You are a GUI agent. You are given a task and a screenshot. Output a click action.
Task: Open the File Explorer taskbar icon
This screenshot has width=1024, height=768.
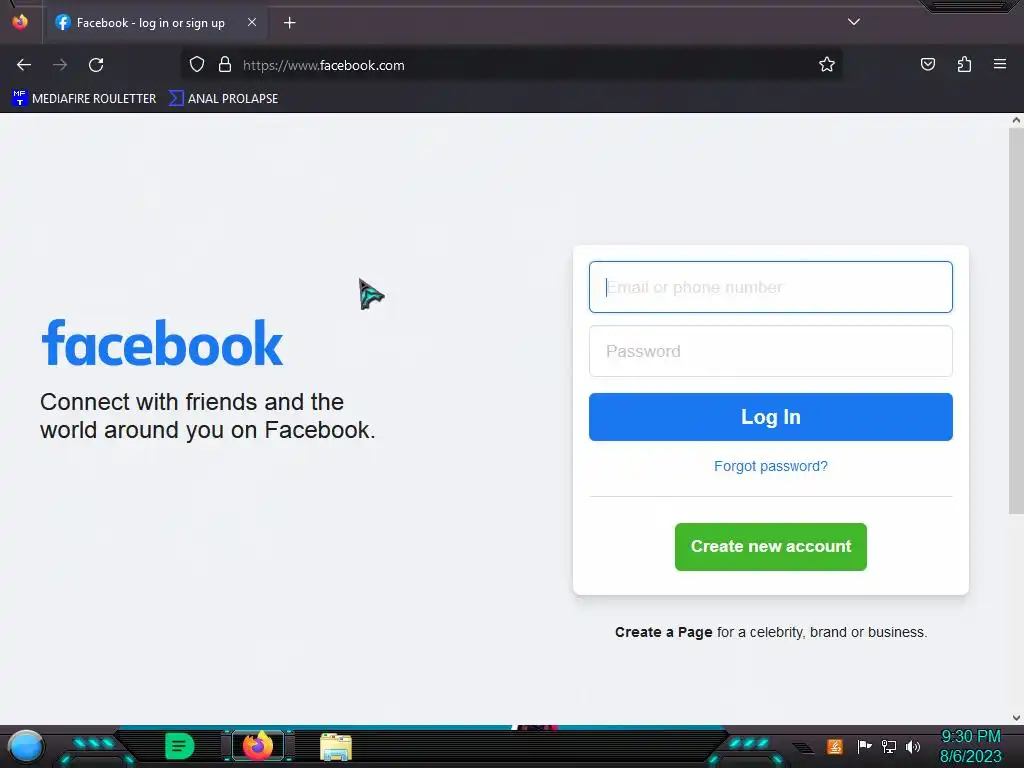tap(336, 747)
